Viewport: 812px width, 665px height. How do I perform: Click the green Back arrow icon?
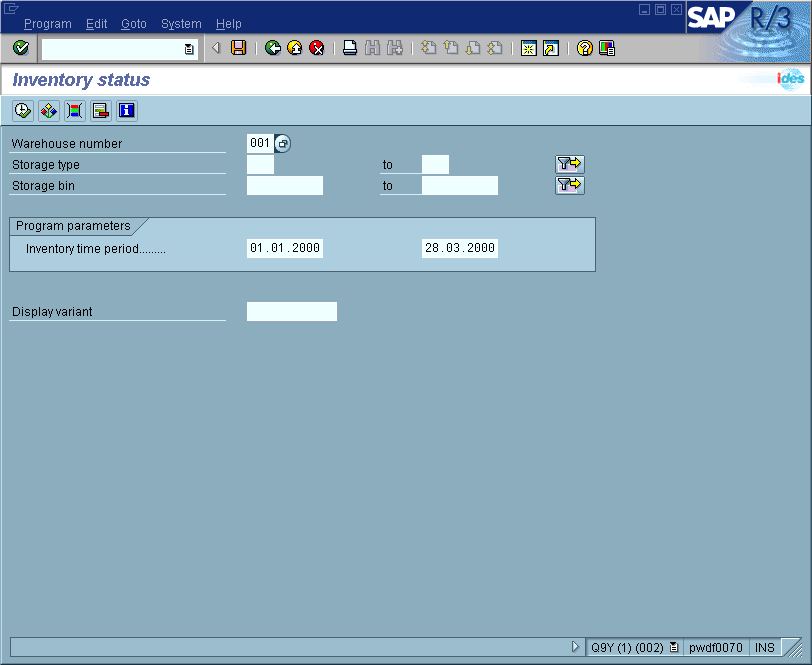pos(273,48)
